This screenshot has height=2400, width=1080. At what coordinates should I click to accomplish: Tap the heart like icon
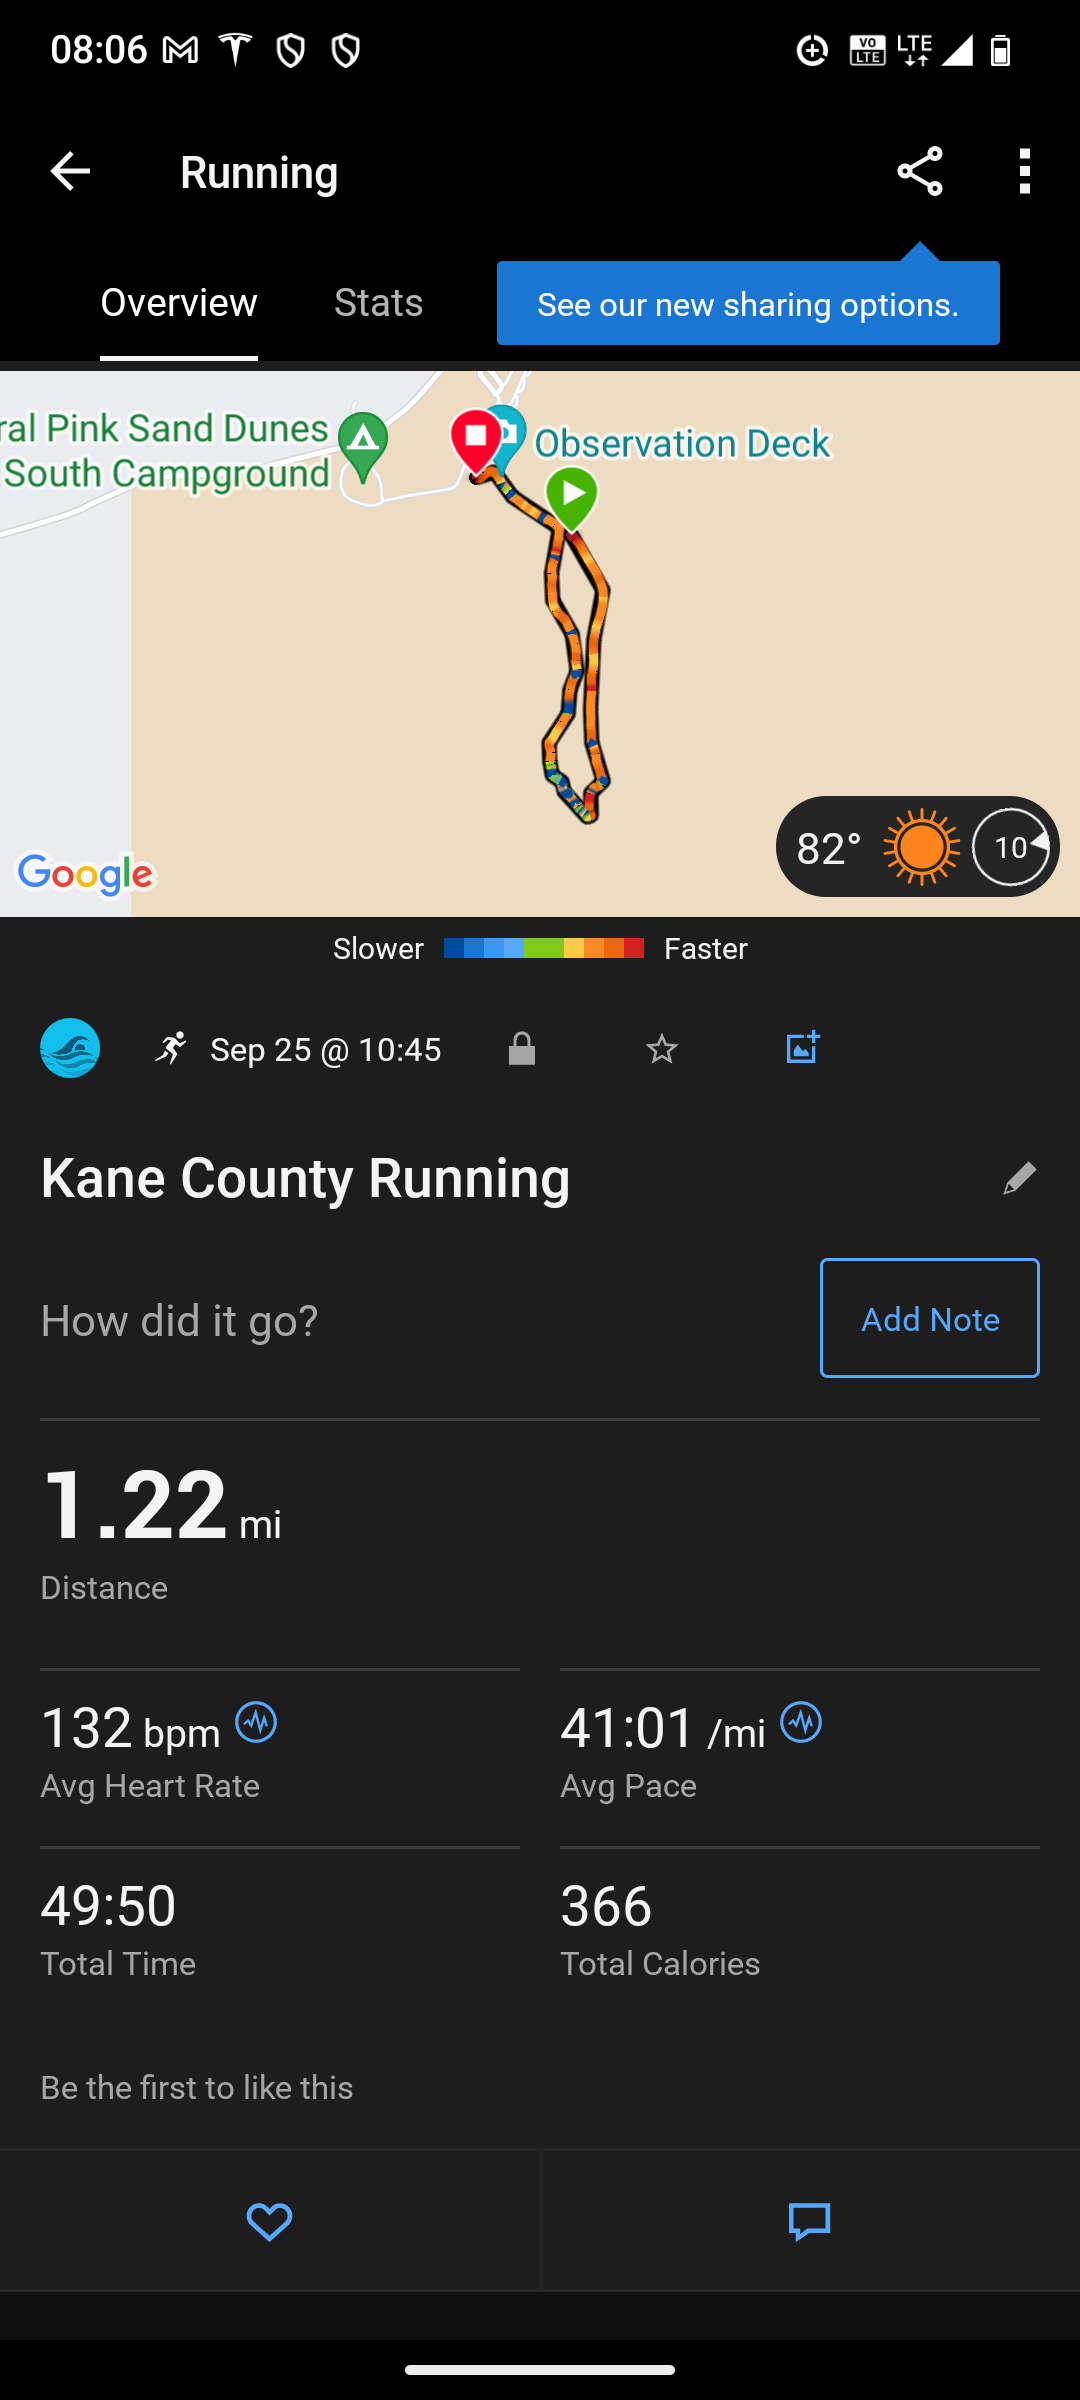point(269,2221)
